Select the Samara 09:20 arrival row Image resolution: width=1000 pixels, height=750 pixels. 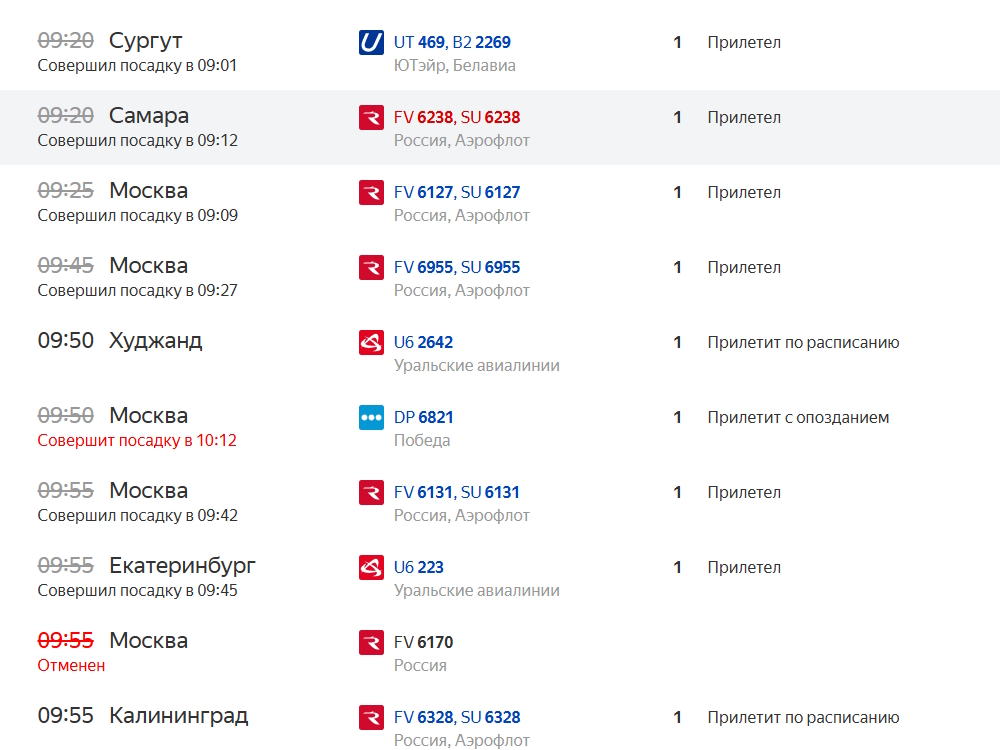[500, 128]
